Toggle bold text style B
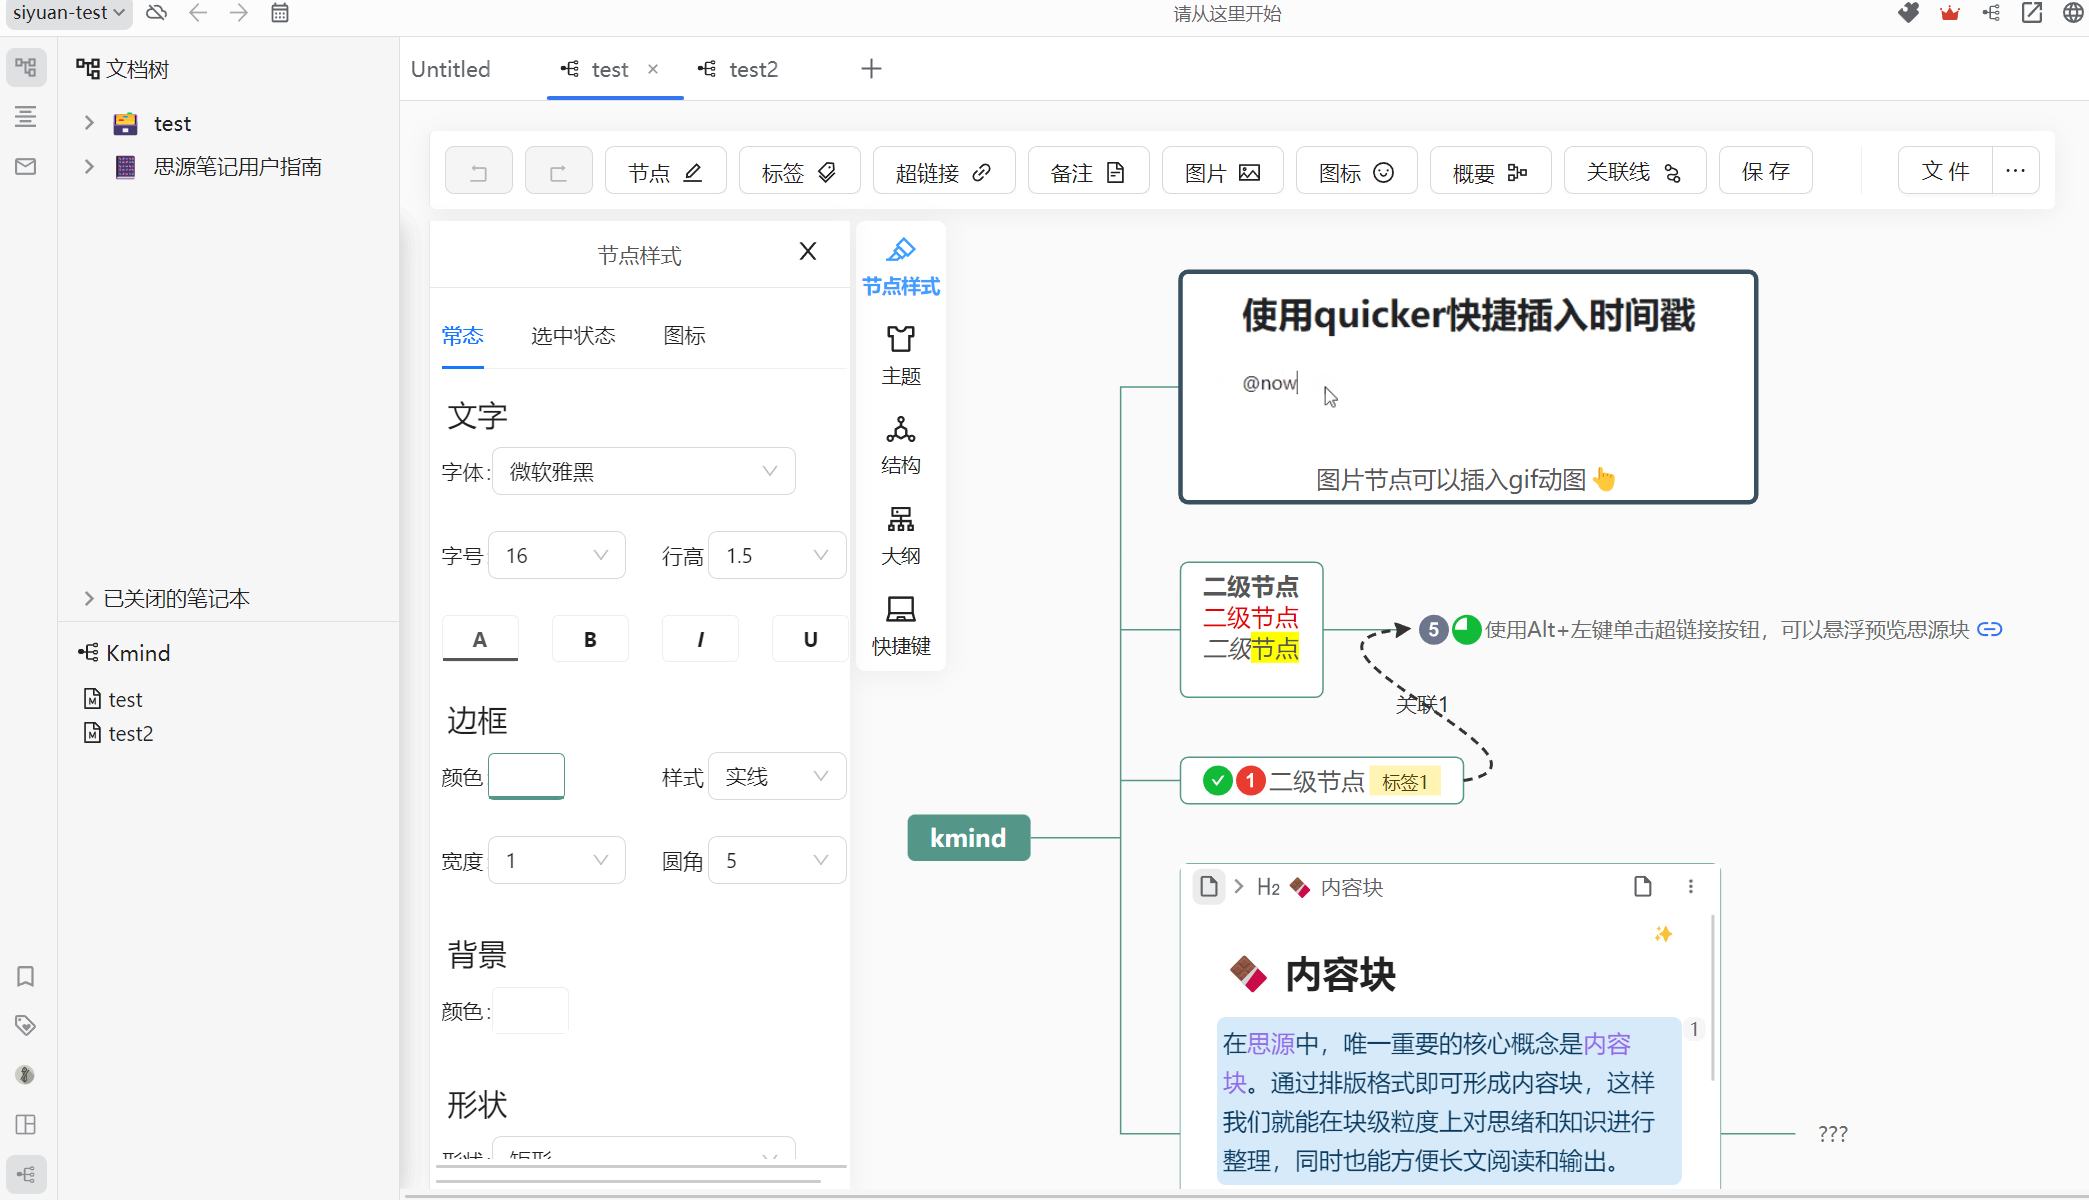This screenshot has height=1200, width=2089. pyautogui.click(x=590, y=639)
